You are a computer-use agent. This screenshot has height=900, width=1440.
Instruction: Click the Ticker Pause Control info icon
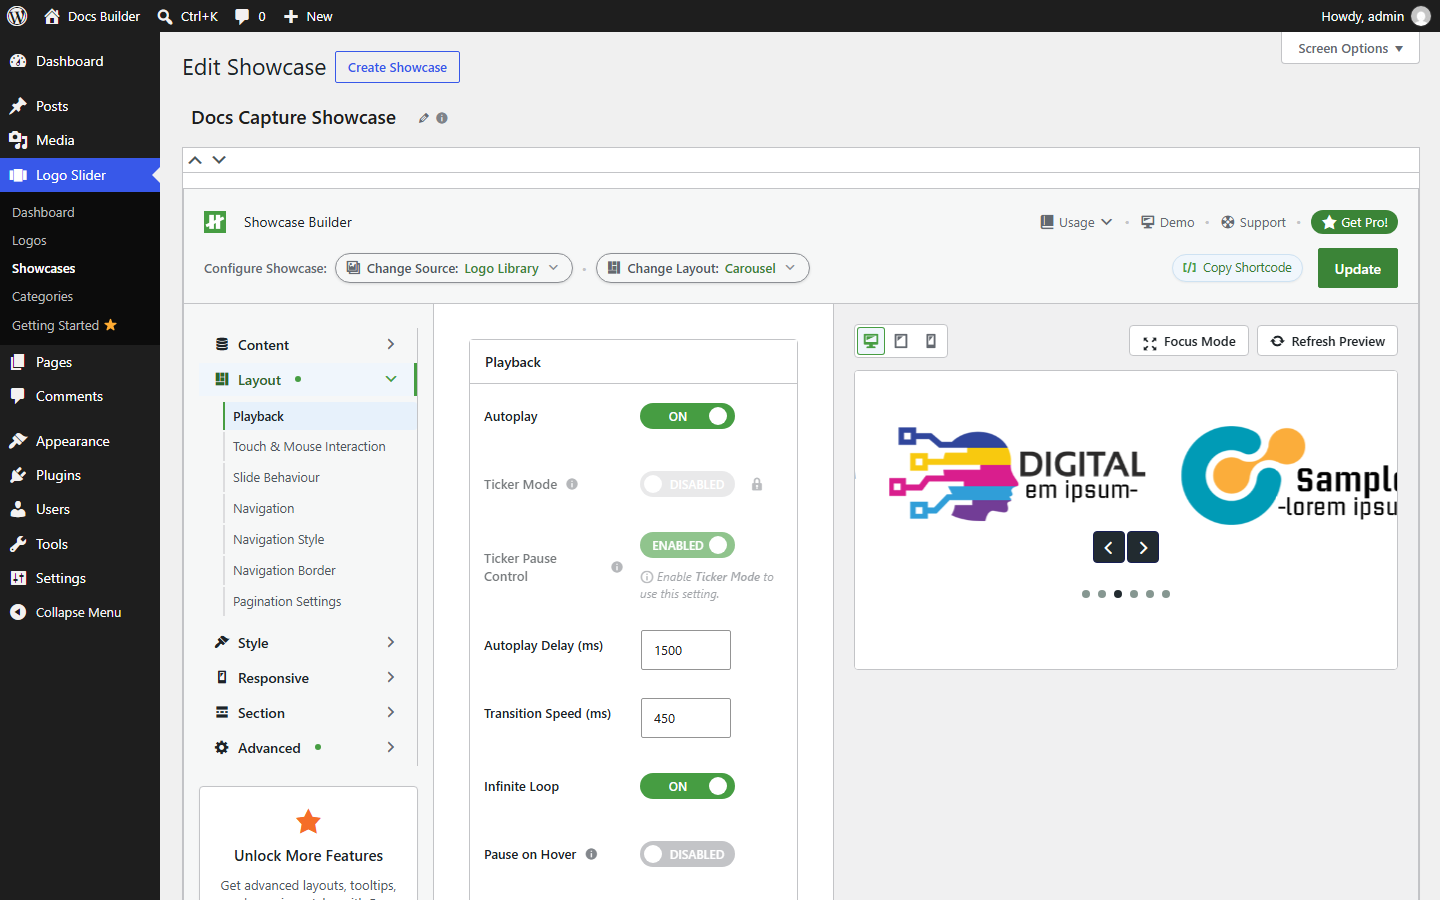[x=617, y=567]
